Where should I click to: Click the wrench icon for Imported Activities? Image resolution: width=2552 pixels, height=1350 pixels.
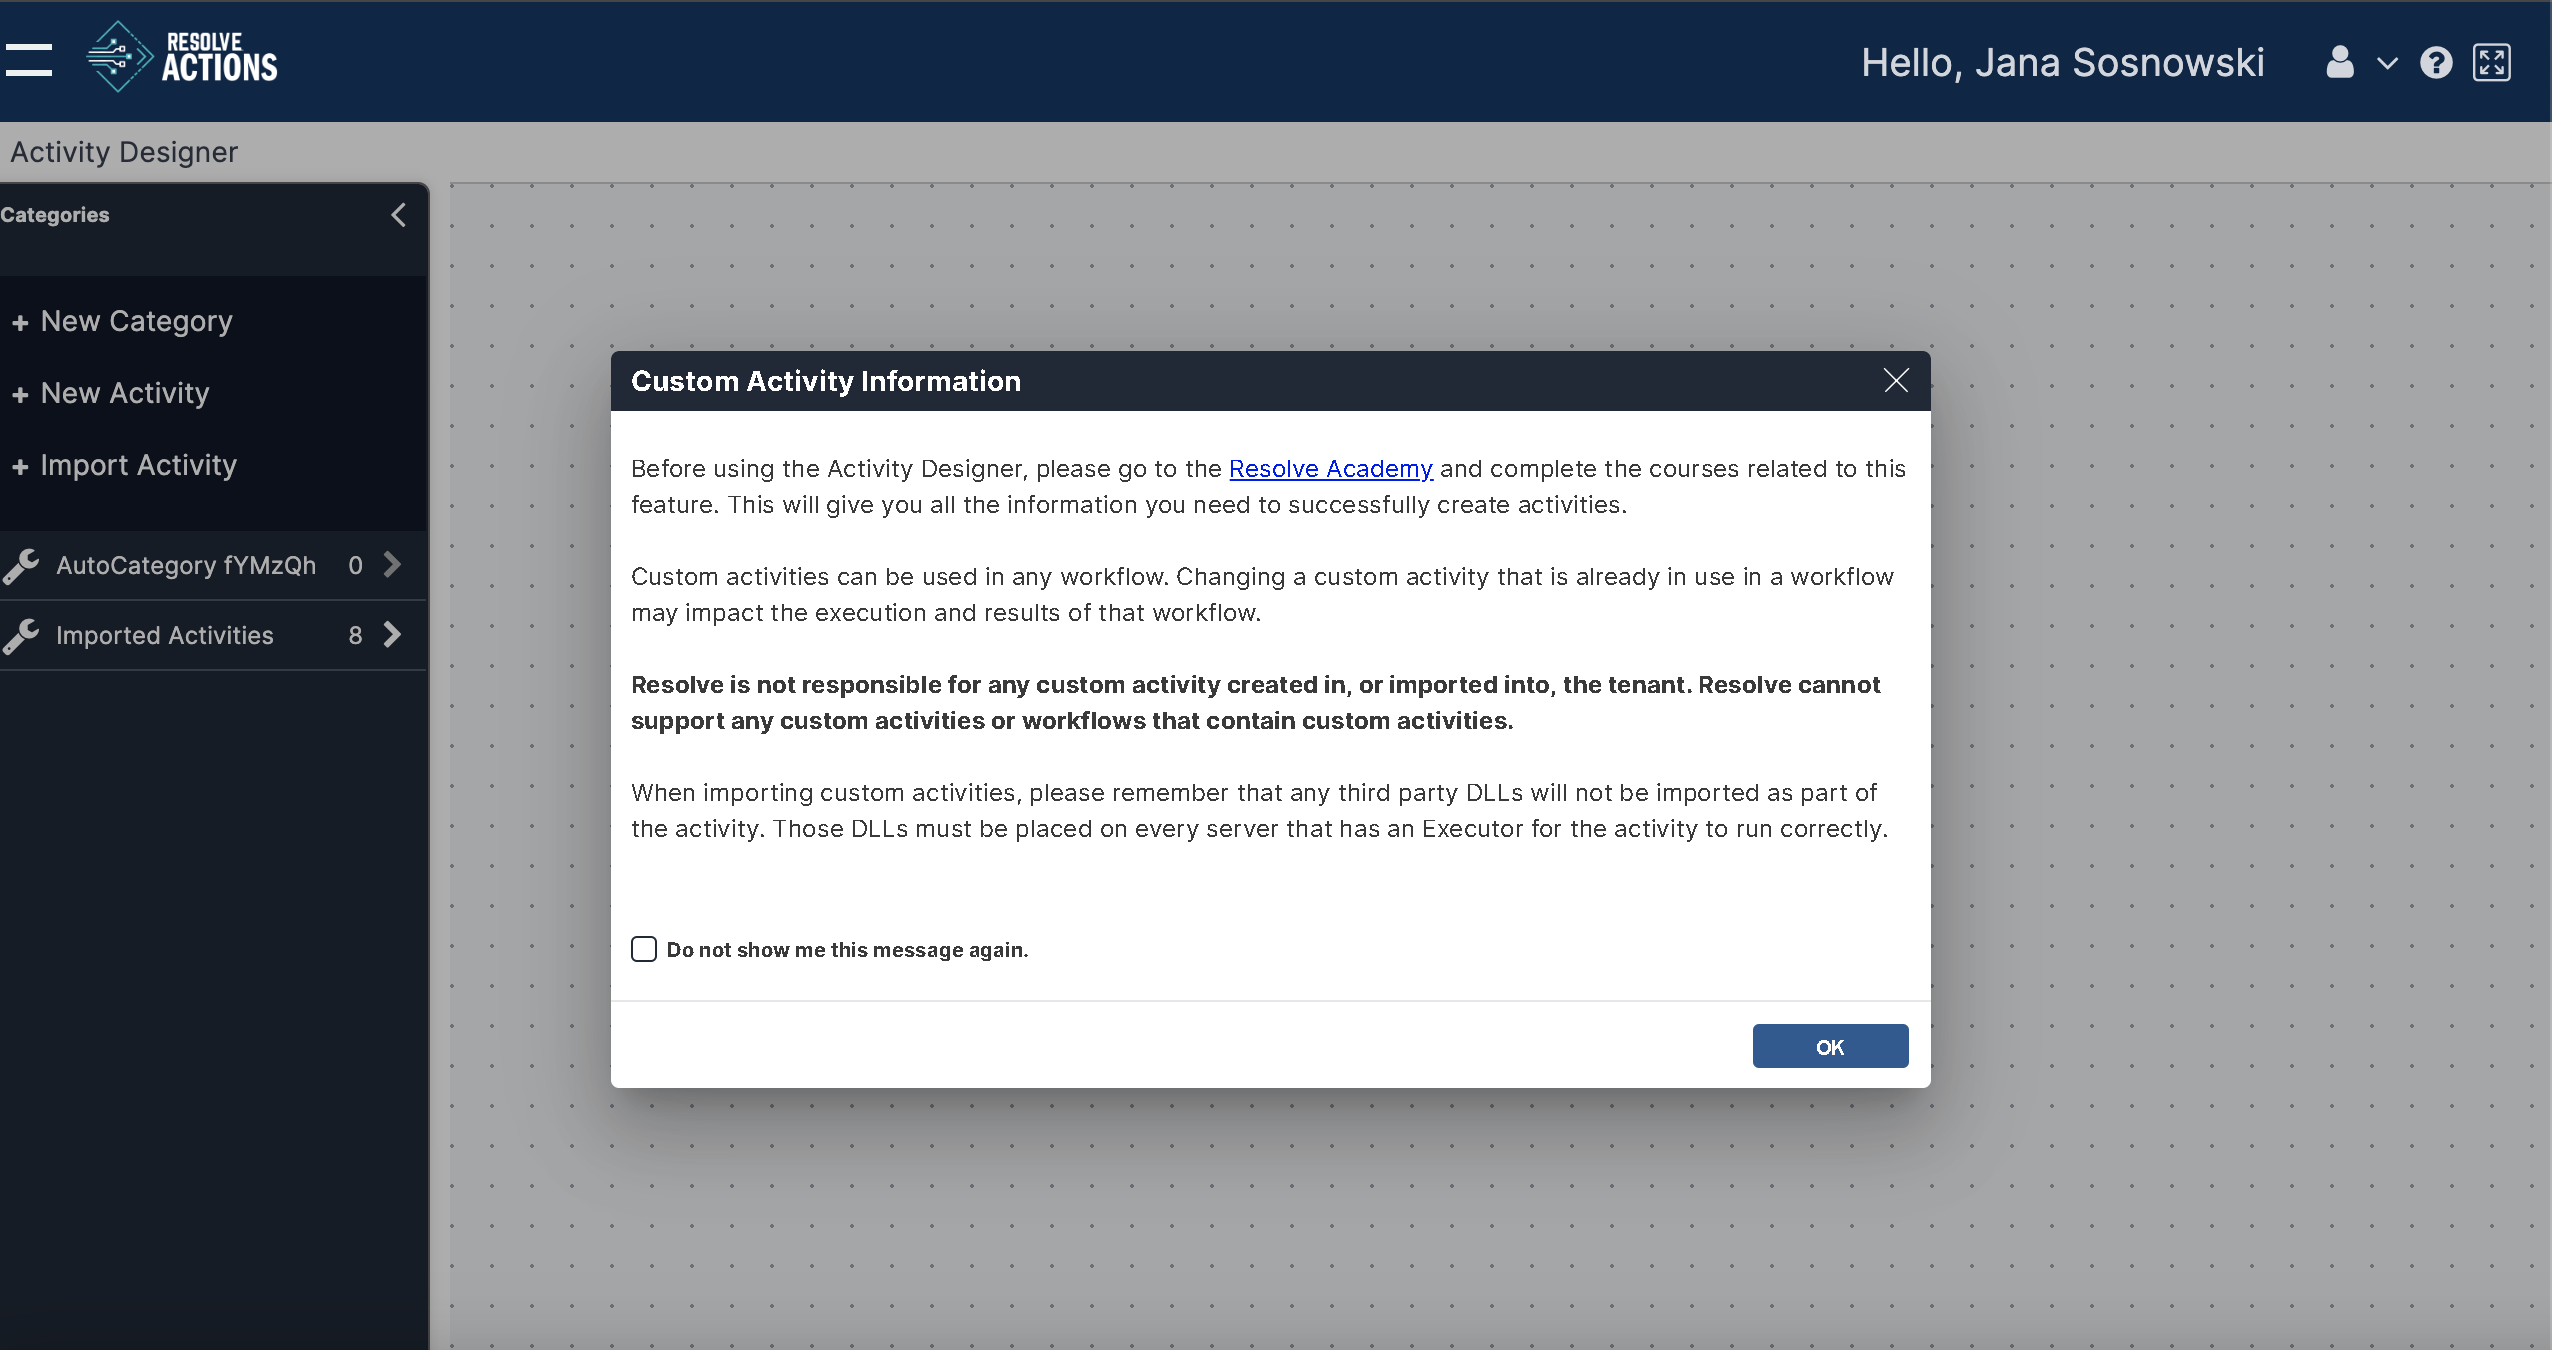[x=27, y=634]
